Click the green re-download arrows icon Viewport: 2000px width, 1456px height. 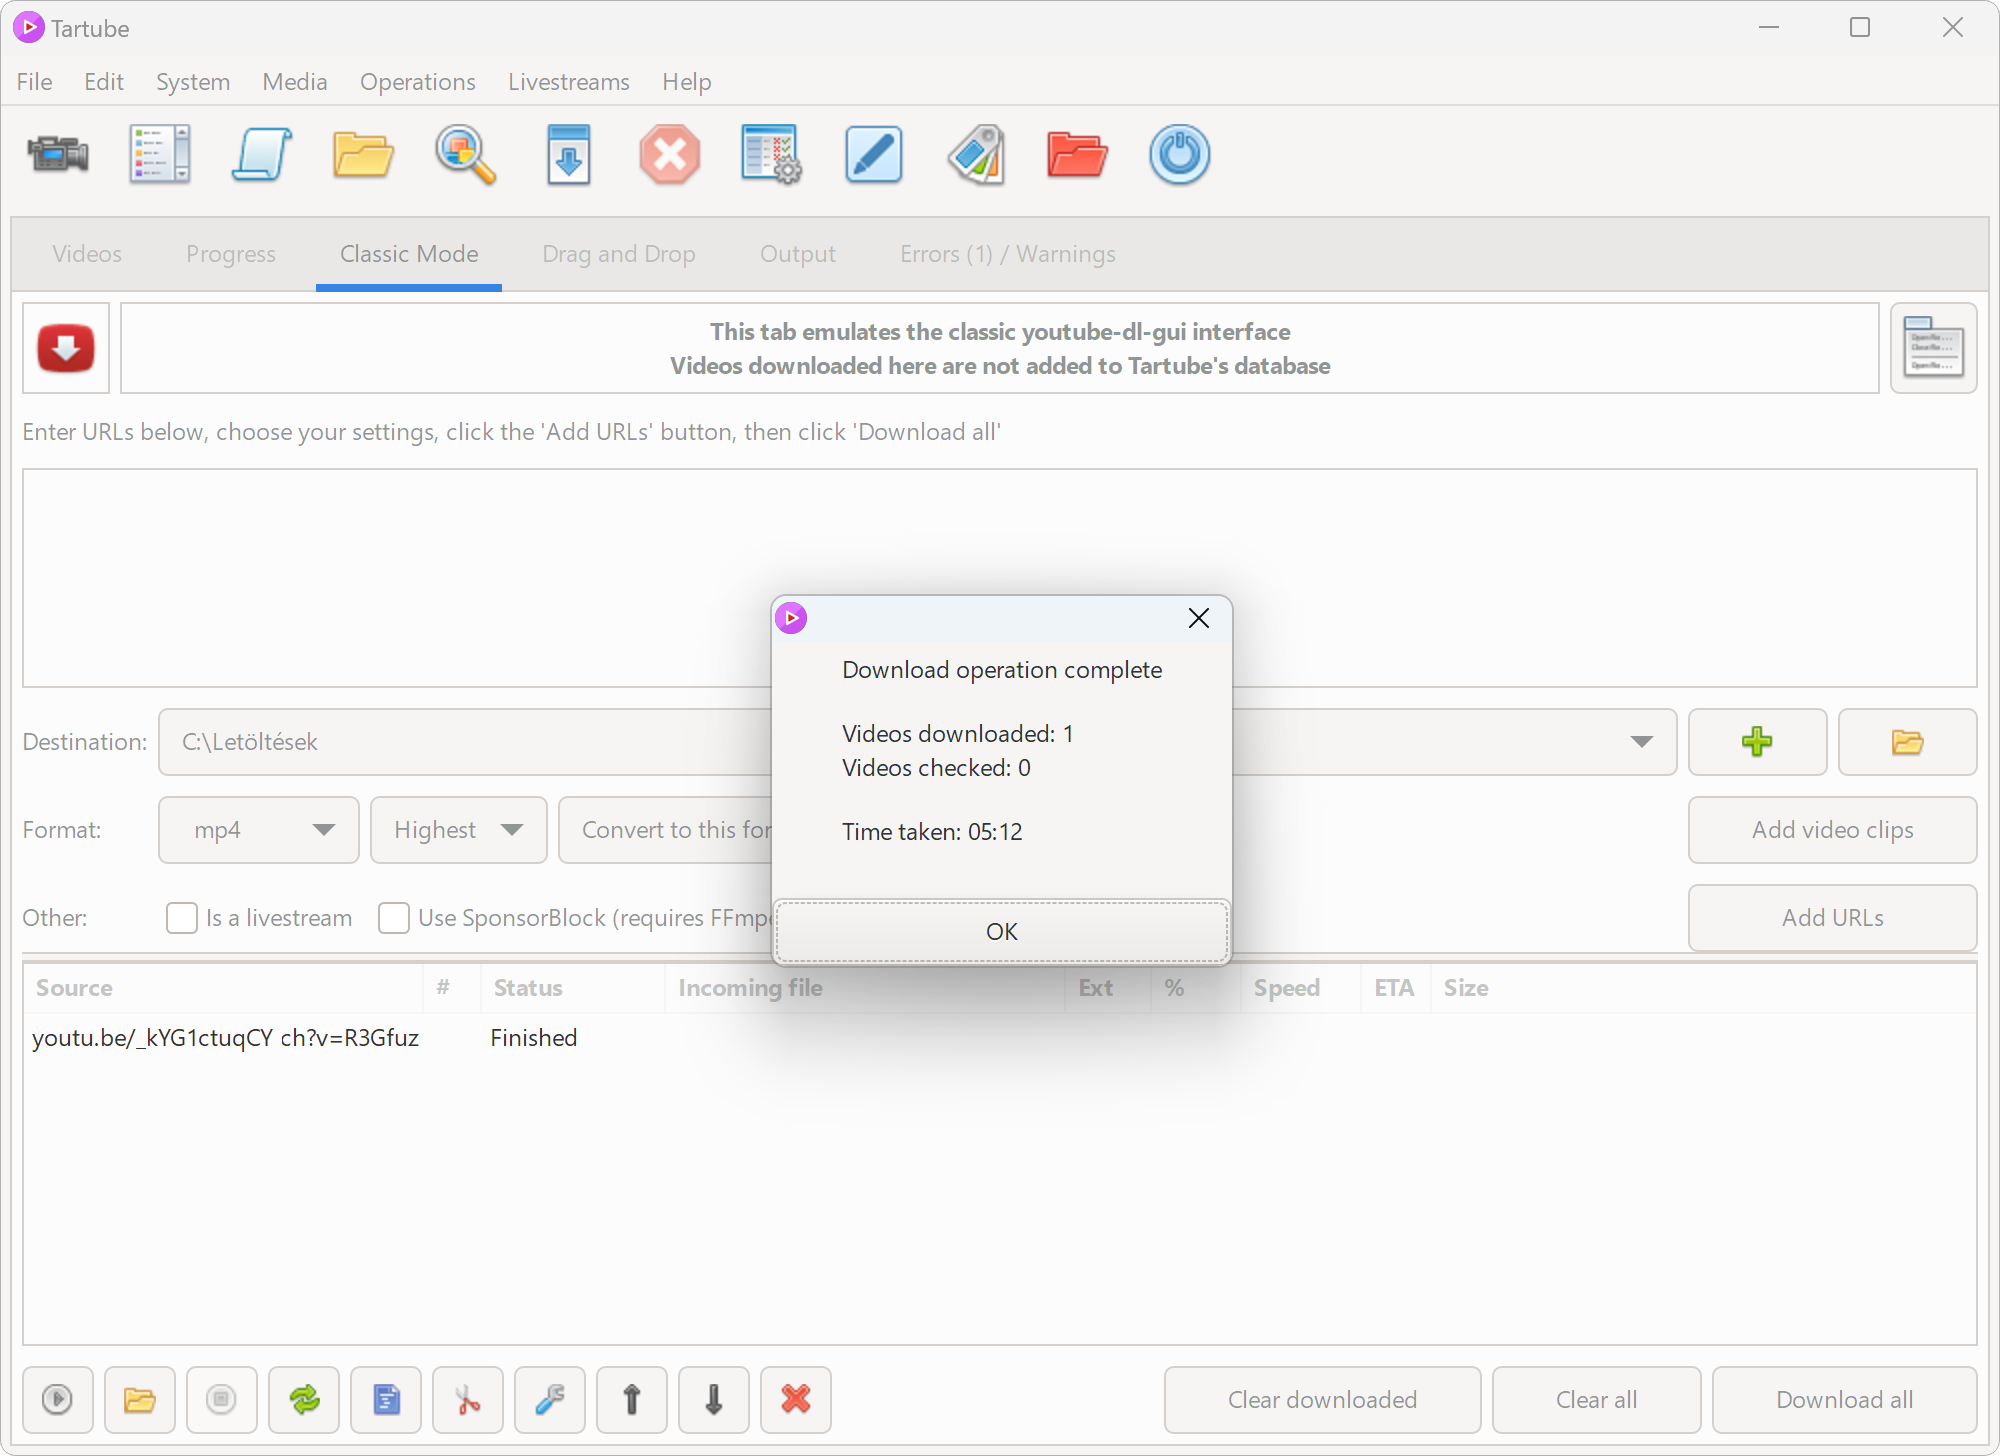304,1400
